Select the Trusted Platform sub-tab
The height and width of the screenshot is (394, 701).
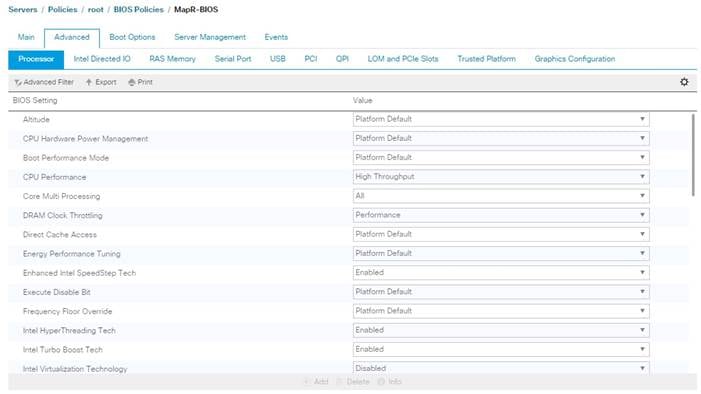coord(486,59)
